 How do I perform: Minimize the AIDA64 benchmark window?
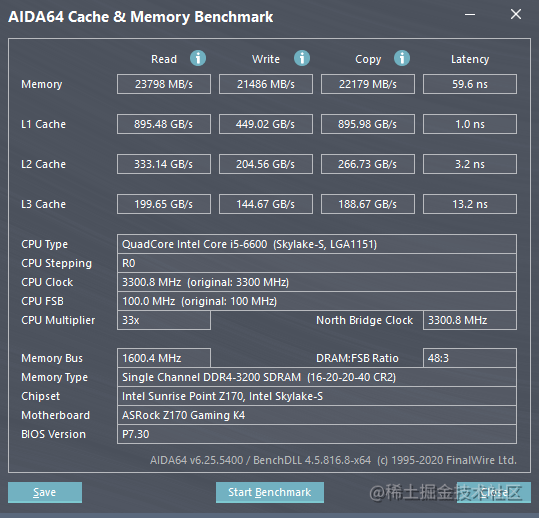coord(470,15)
